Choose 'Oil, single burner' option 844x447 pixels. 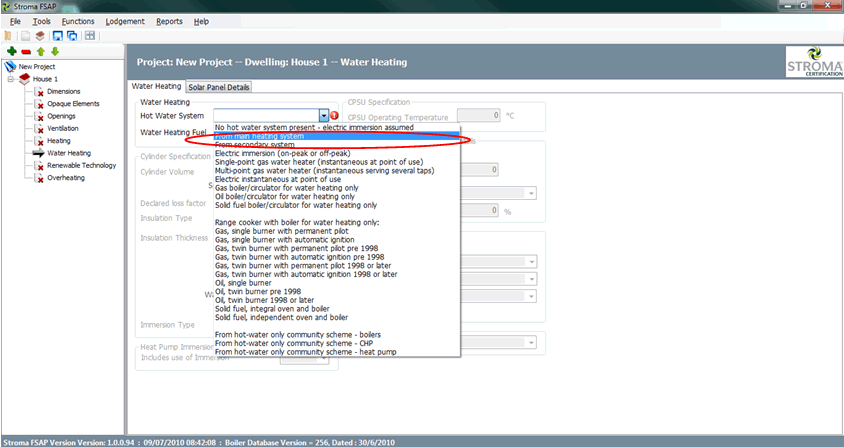coord(337,283)
